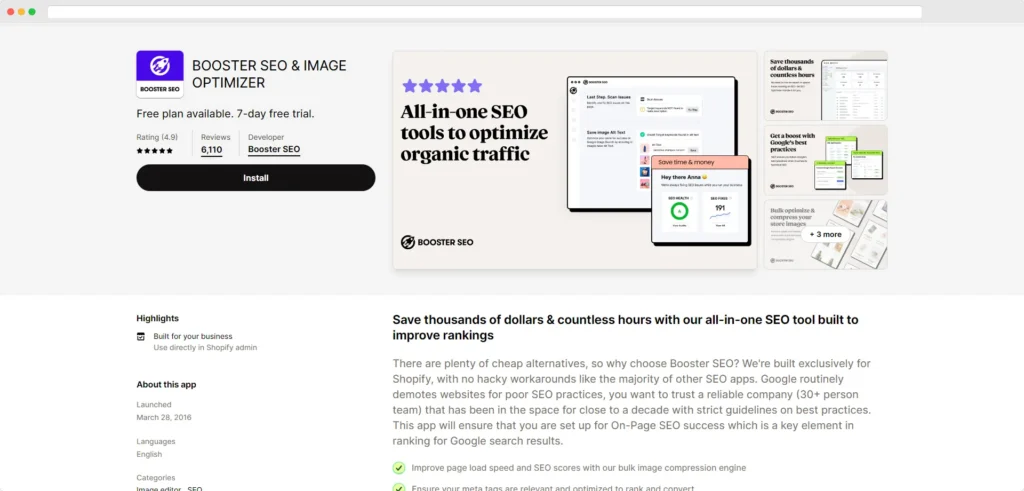Click the Categories label
Image resolution: width=1024 pixels, height=491 pixels.
pyautogui.click(x=155, y=478)
